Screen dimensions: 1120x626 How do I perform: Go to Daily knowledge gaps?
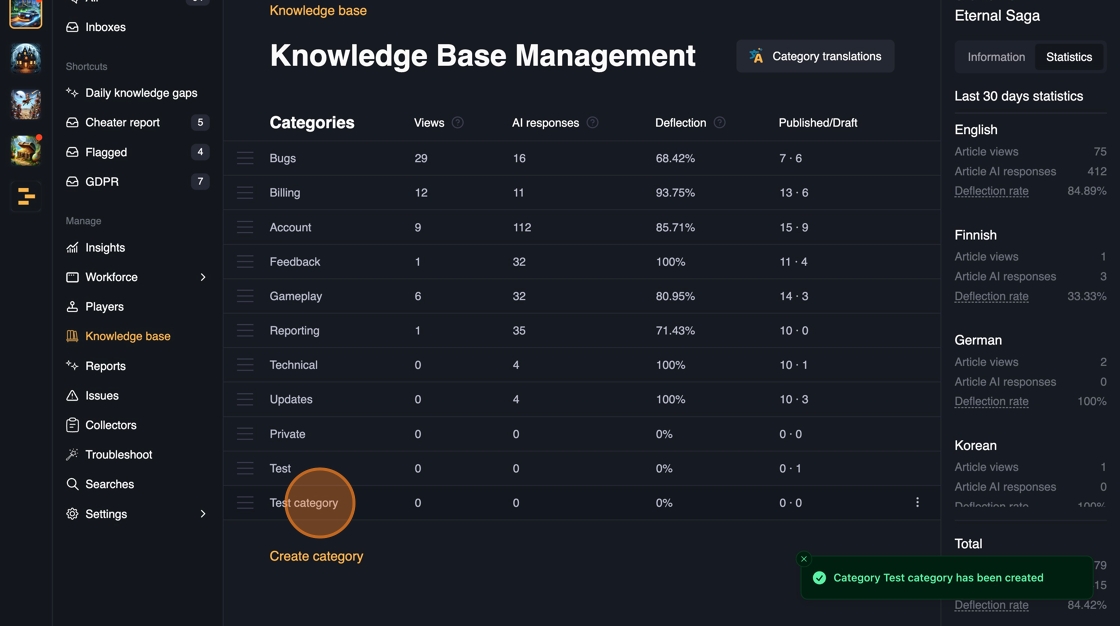click(x=141, y=93)
